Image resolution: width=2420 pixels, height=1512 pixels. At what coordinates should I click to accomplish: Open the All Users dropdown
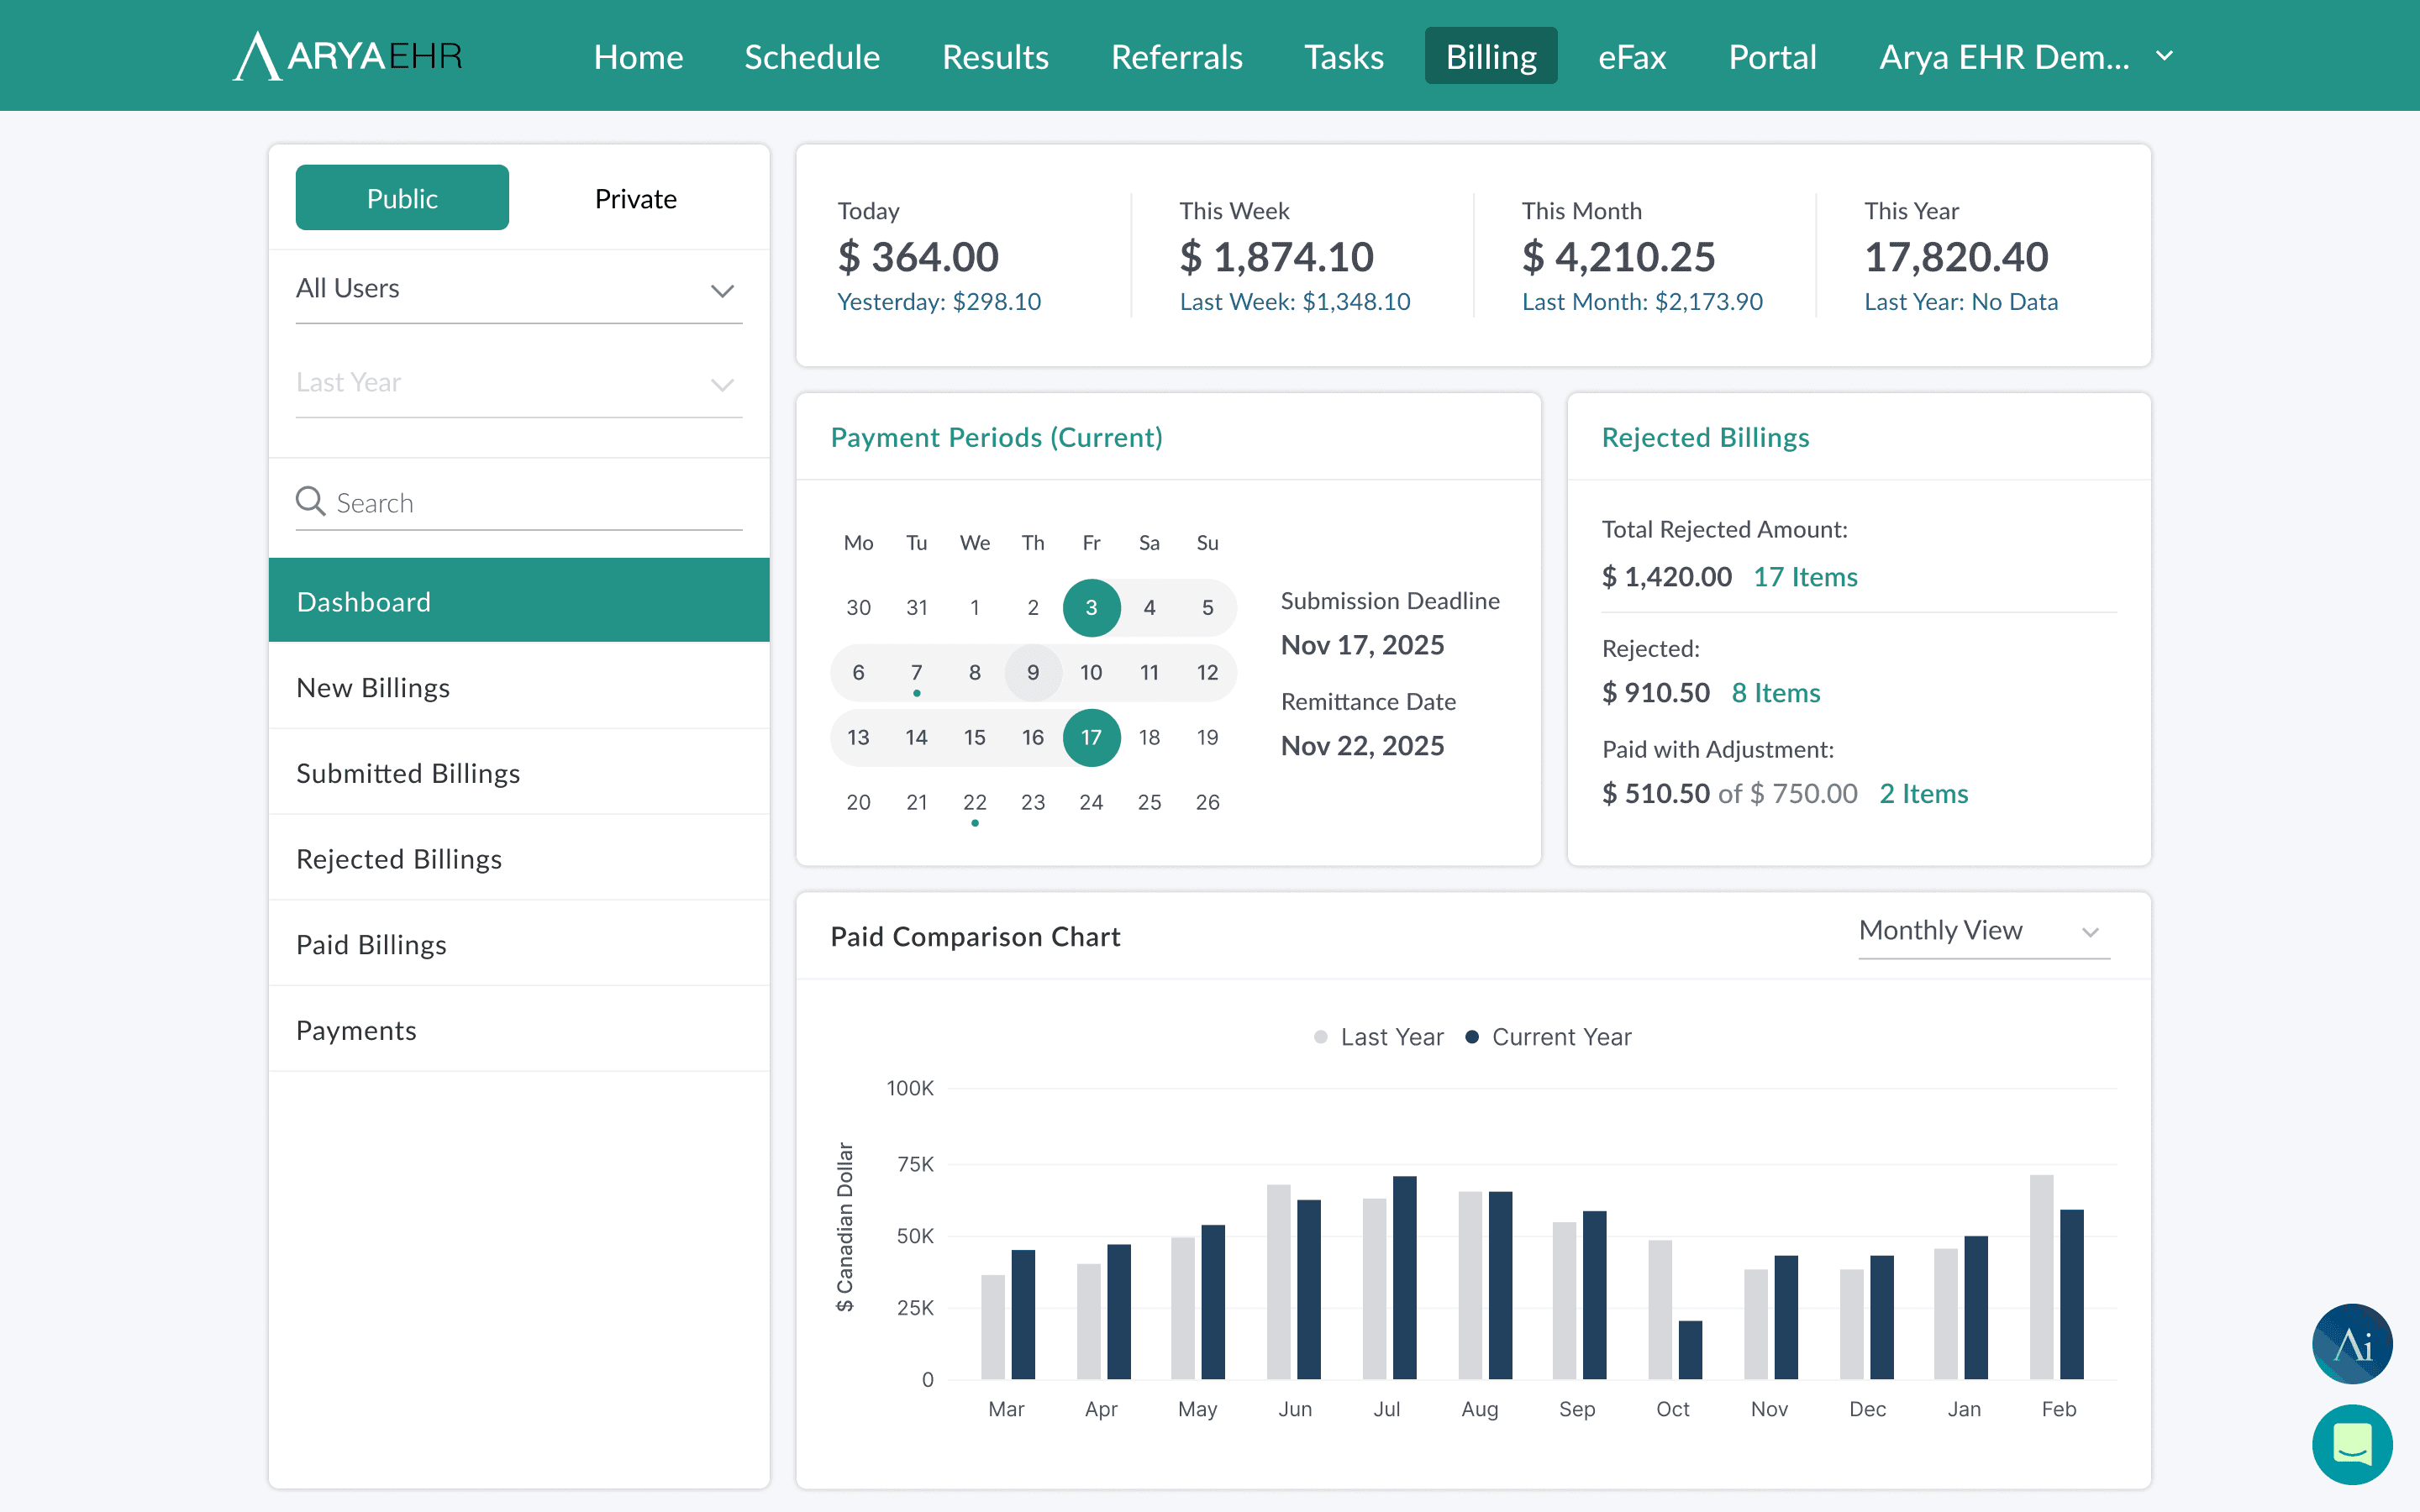coord(519,289)
